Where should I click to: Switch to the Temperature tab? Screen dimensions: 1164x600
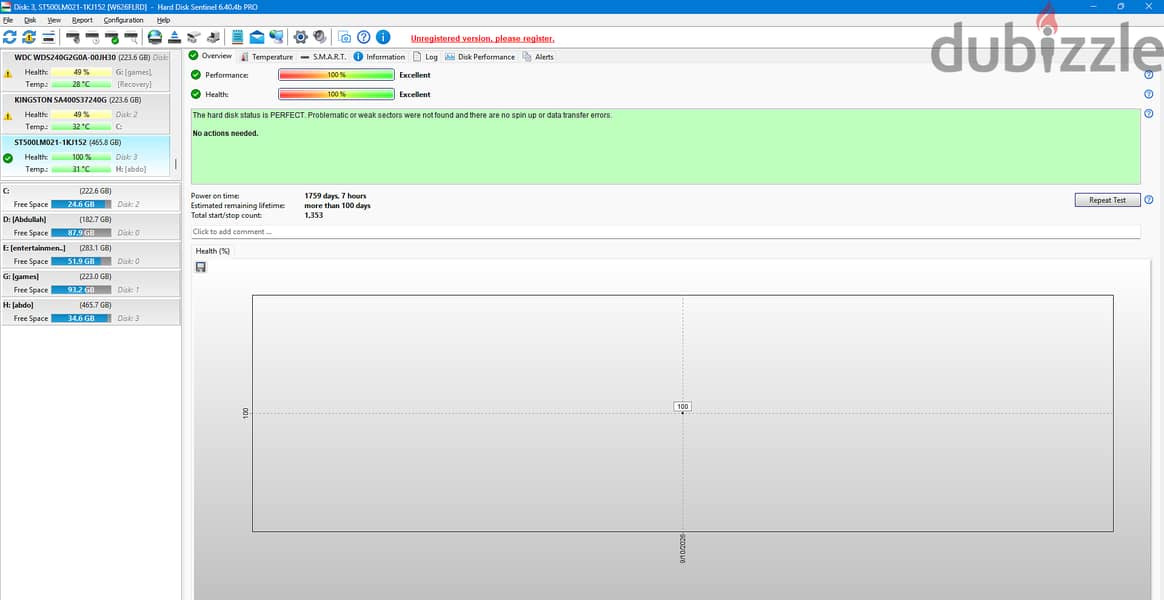(x=267, y=56)
